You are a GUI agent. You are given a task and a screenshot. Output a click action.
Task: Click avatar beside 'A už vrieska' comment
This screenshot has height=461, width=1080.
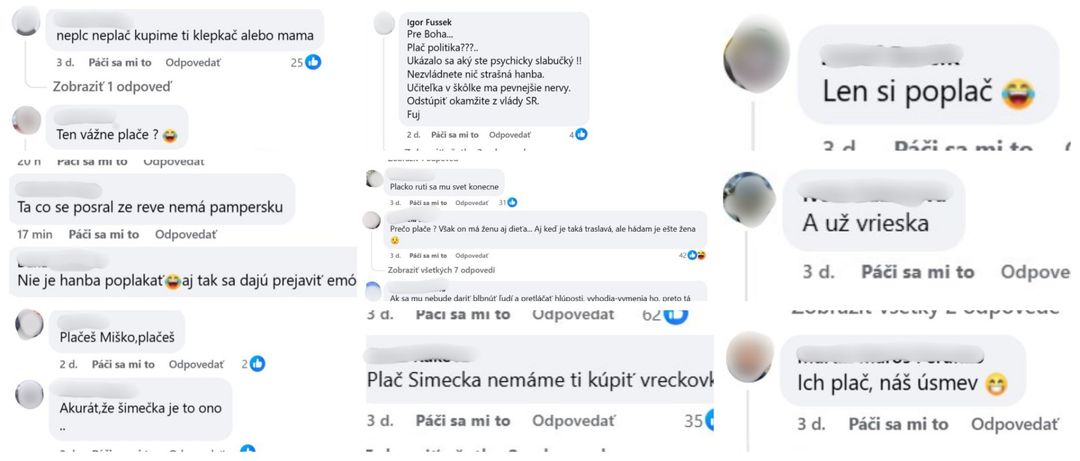coord(749,200)
